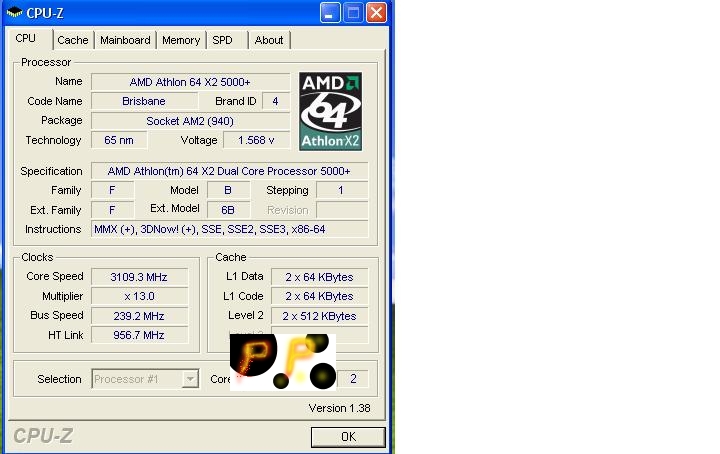Click the CPU-Z chip icon in title bar
720x454 pixels.
point(14,12)
